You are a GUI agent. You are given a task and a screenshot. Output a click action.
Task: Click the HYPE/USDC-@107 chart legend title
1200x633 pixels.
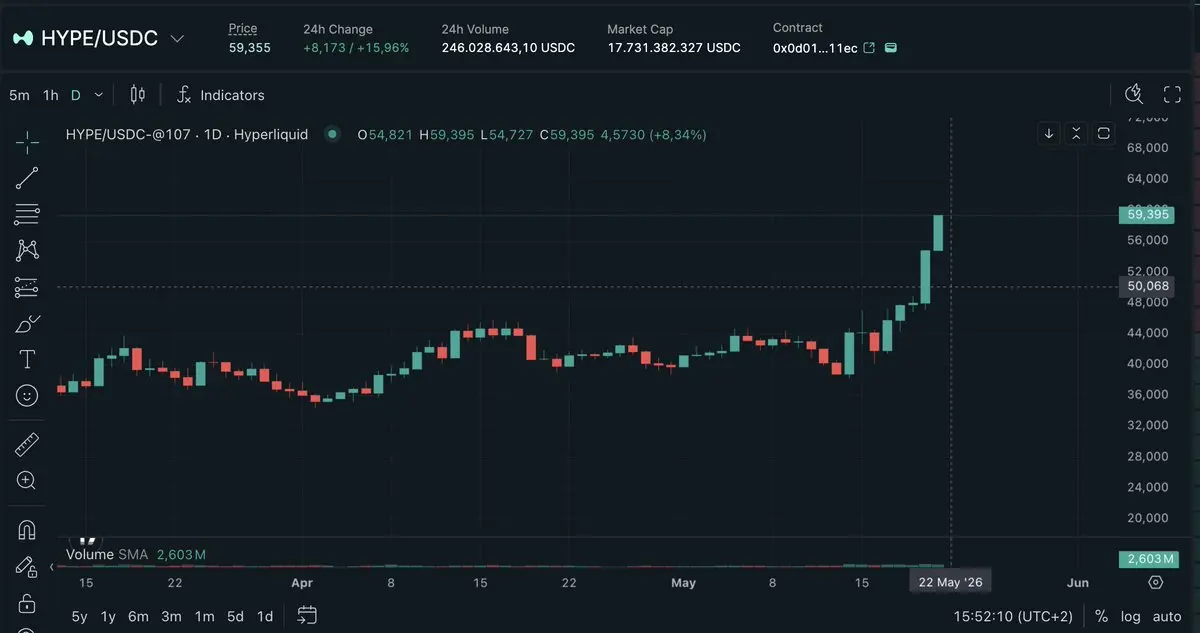(x=187, y=134)
